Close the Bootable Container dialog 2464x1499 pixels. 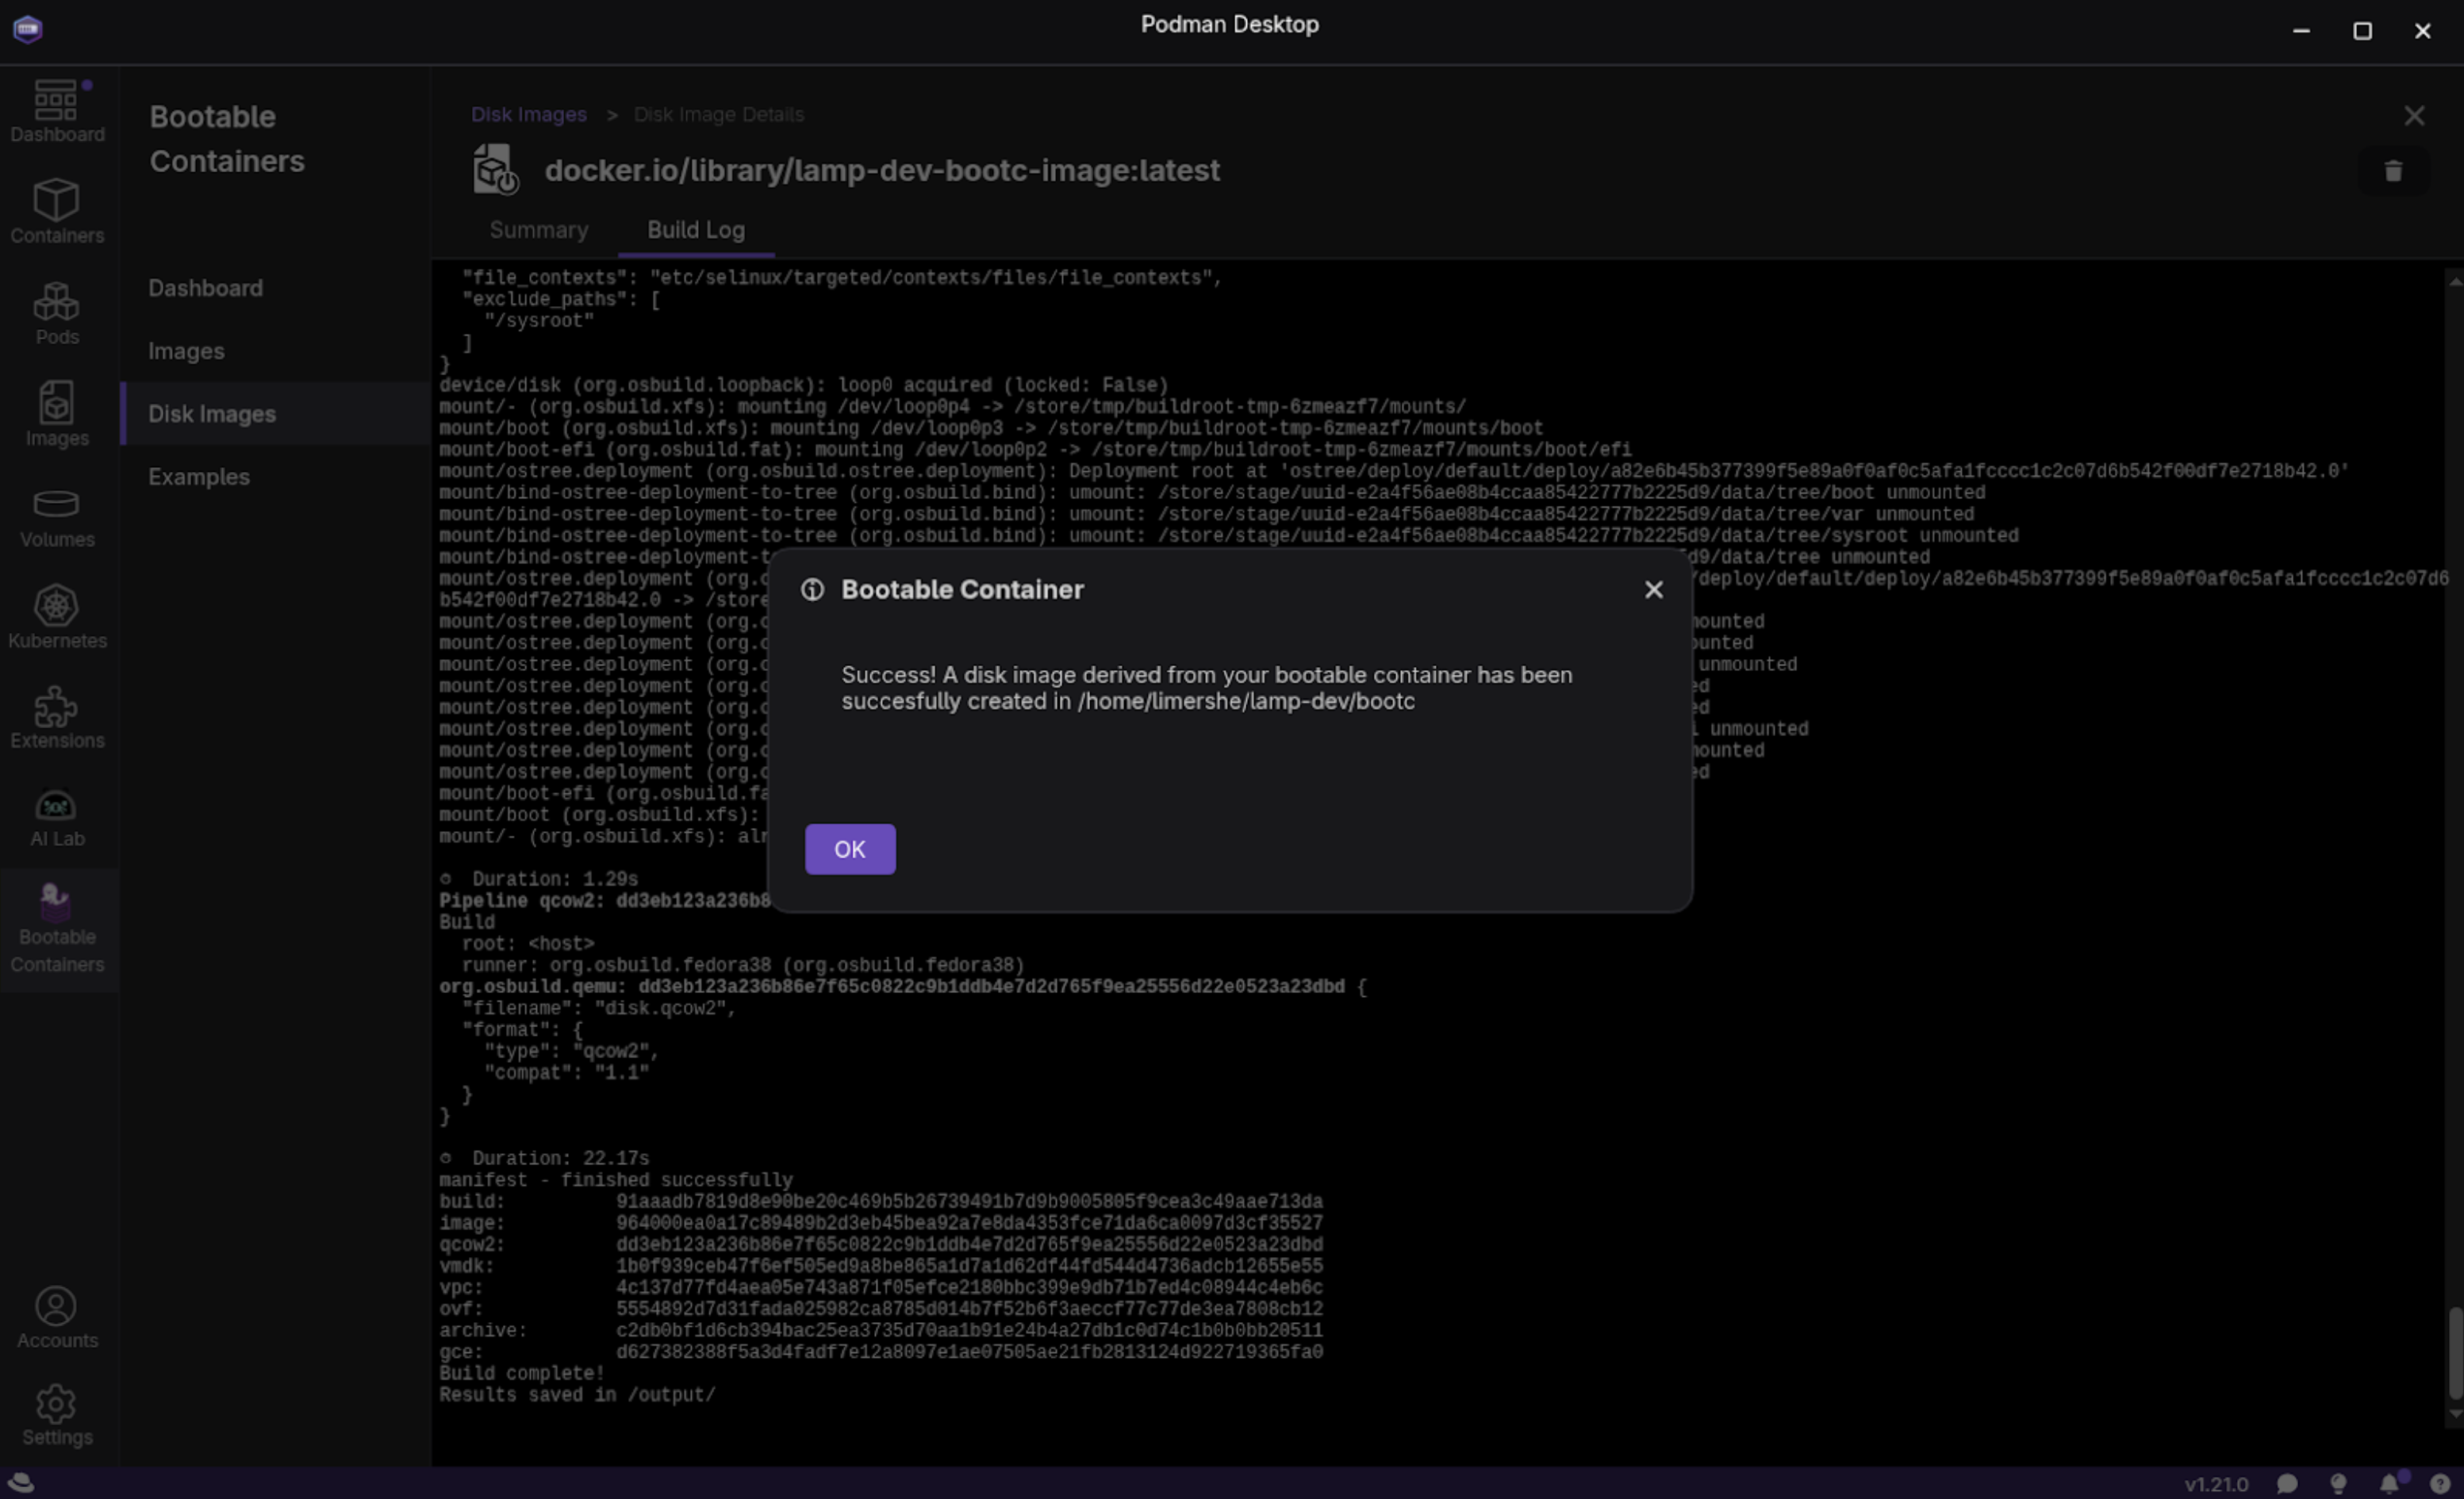click(x=1653, y=590)
